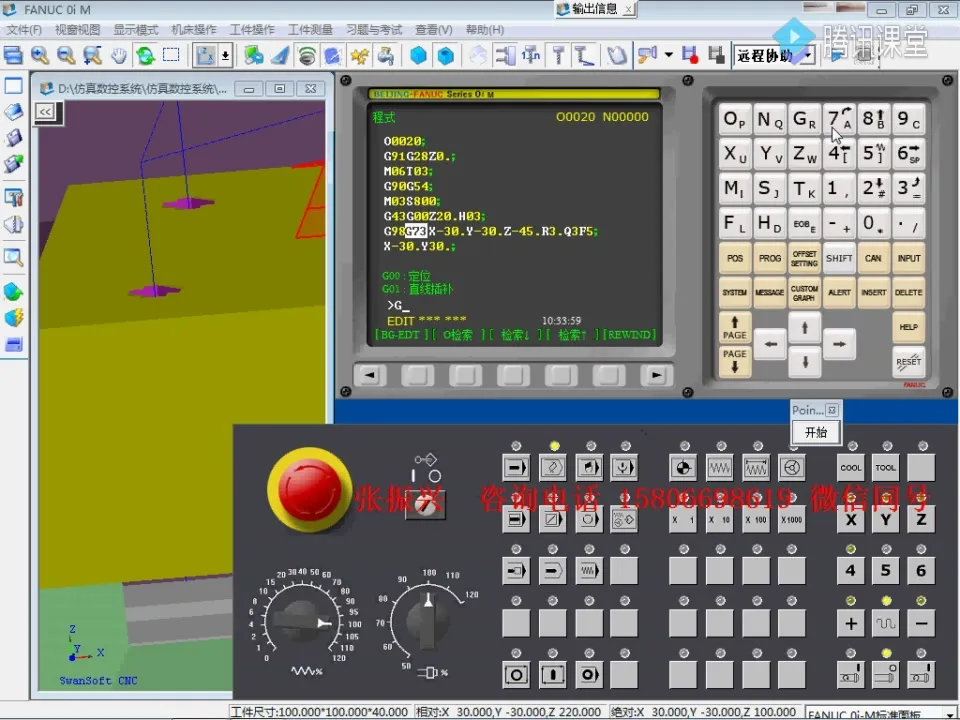
Task: Expand the left panel collapse arrows button
Action: 45,112
